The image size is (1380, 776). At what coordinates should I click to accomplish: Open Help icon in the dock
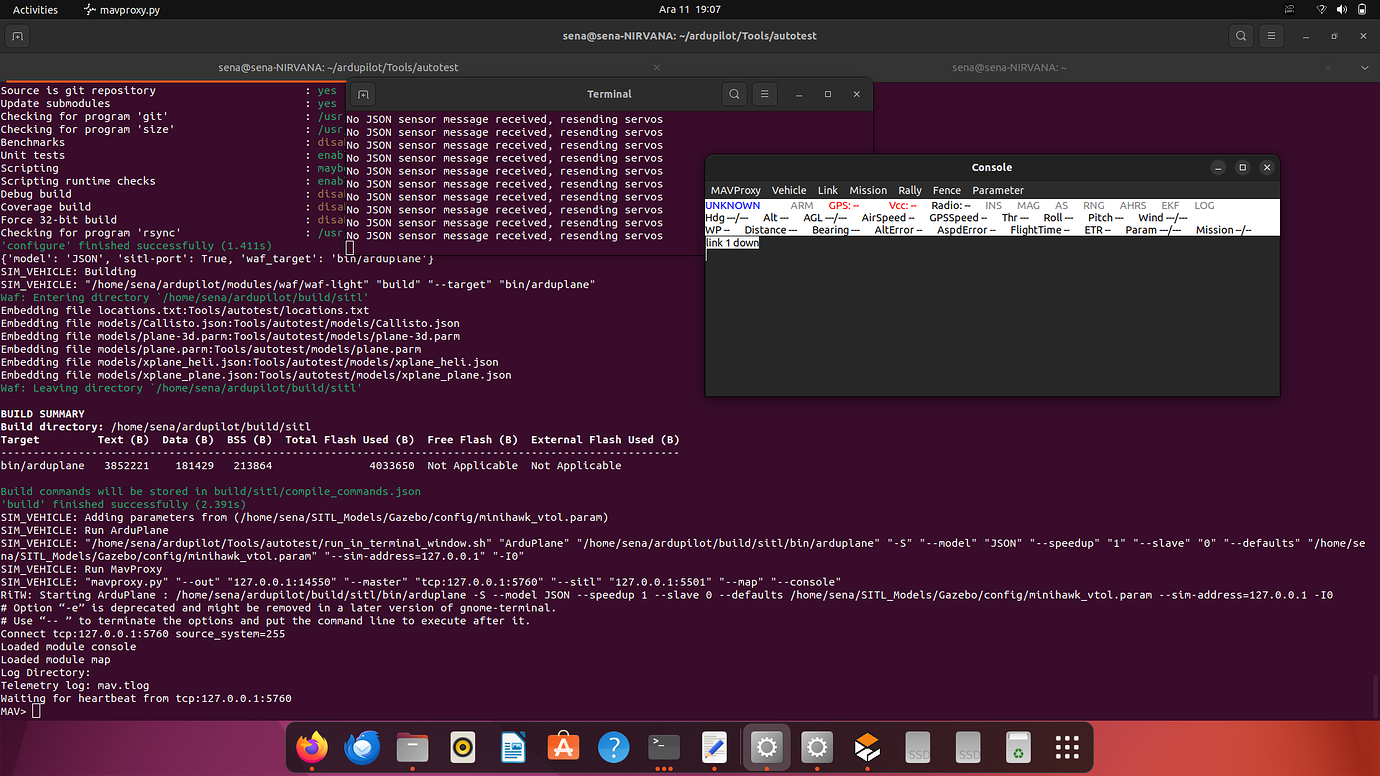pyautogui.click(x=613, y=747)
